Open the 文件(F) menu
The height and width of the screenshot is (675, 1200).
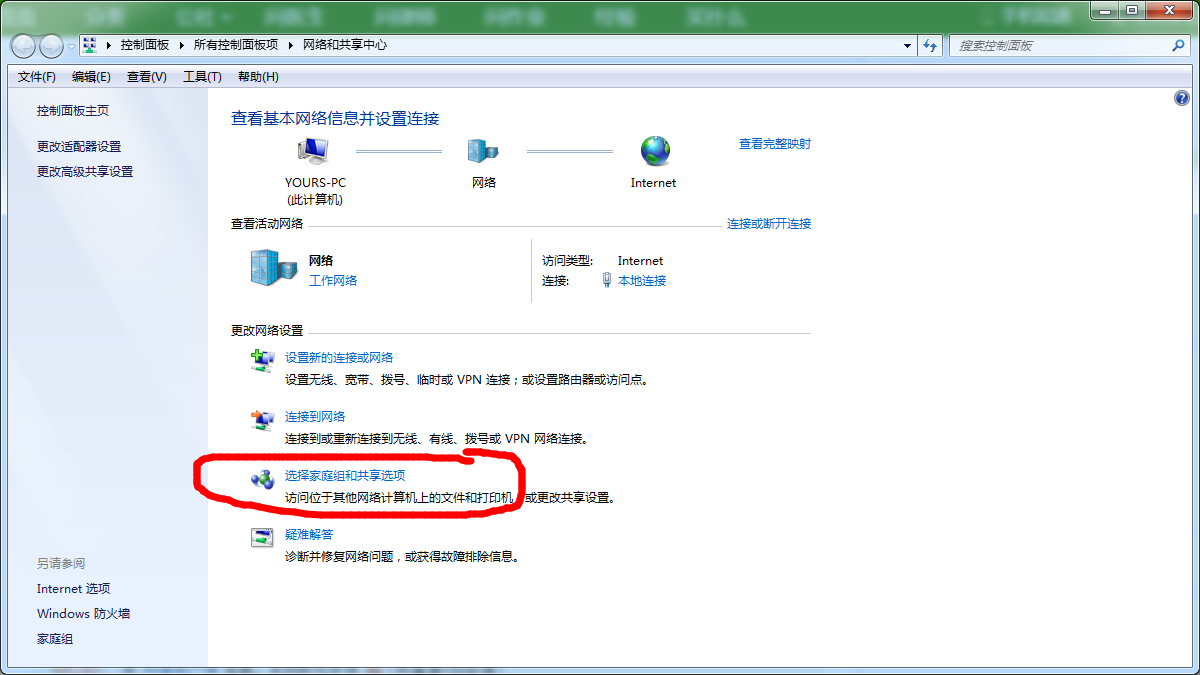pyautogui.click(x=37, y=77)
